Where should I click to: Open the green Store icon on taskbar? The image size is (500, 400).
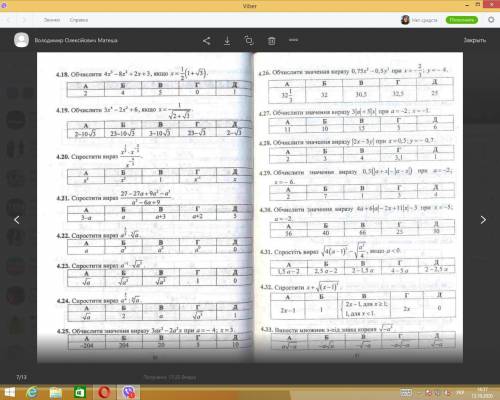click(x=80, y=392)
